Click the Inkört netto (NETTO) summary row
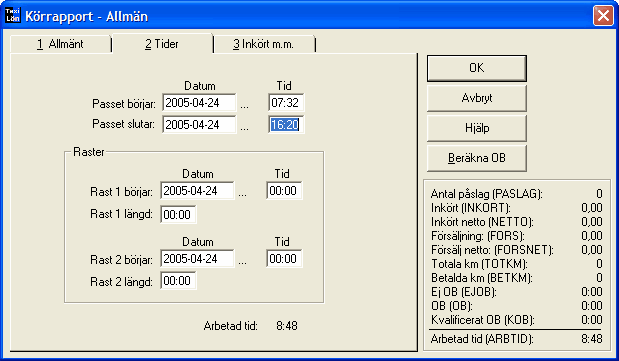619x361 pixels. point(517,222)
